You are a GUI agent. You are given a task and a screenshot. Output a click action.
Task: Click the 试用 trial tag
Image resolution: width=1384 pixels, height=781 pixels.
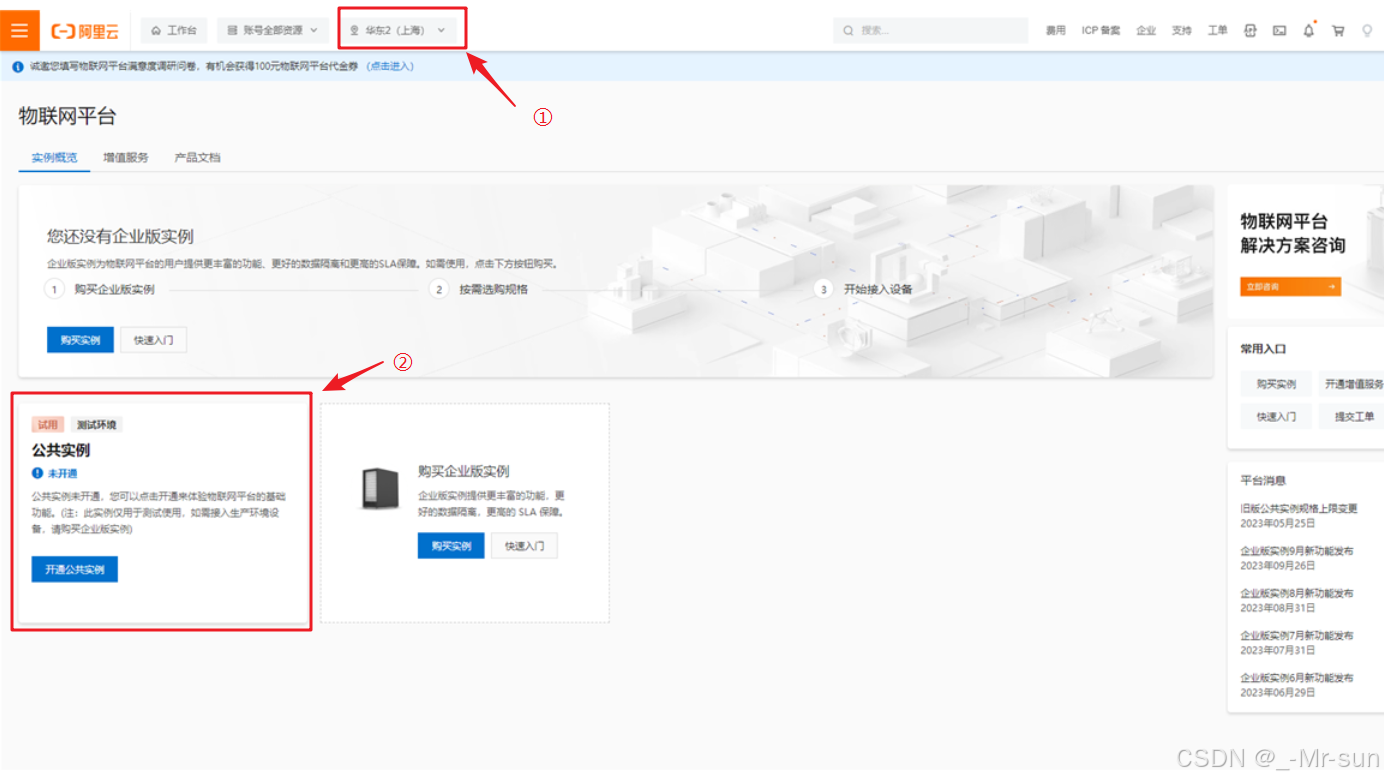[x=48, y=425]
